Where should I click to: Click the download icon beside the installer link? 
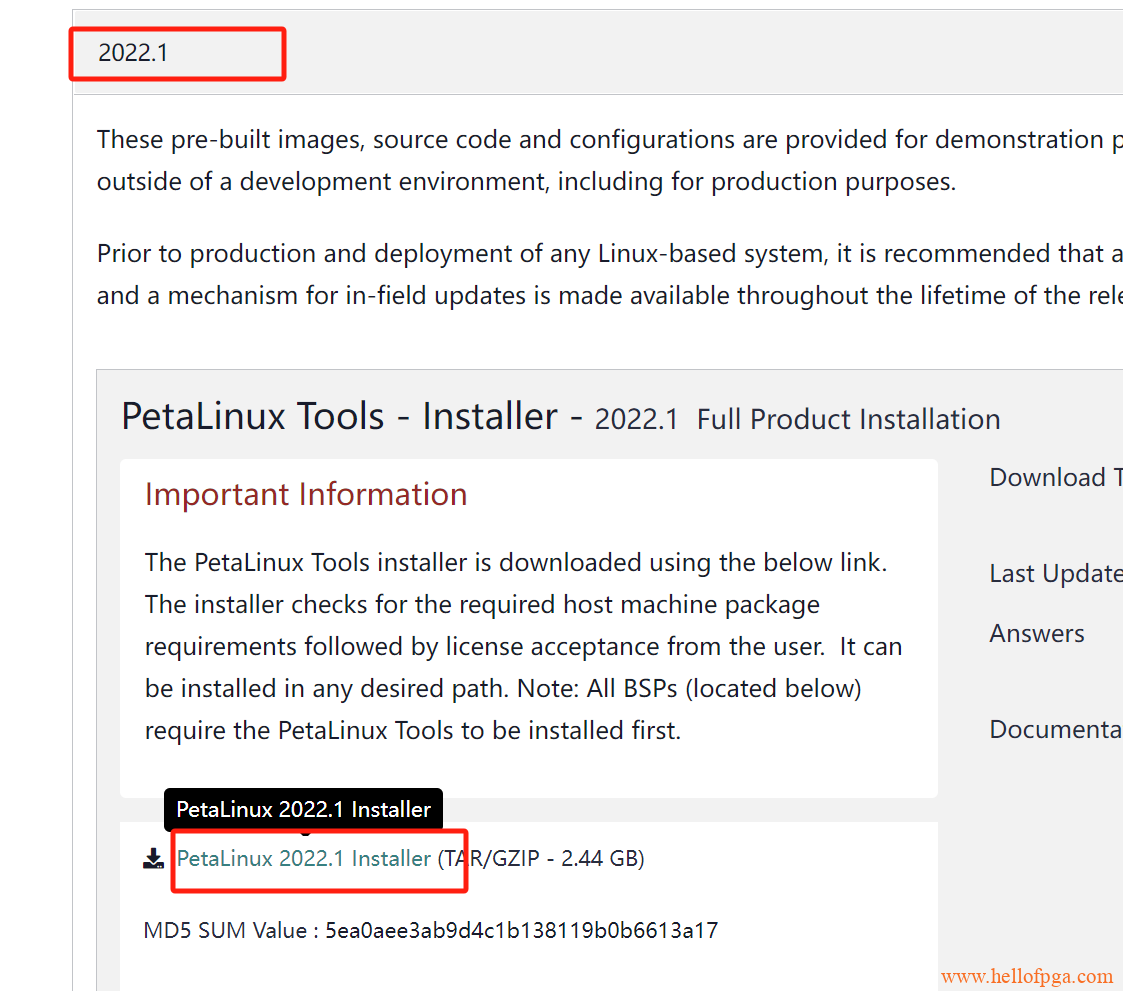pos(154,858)
